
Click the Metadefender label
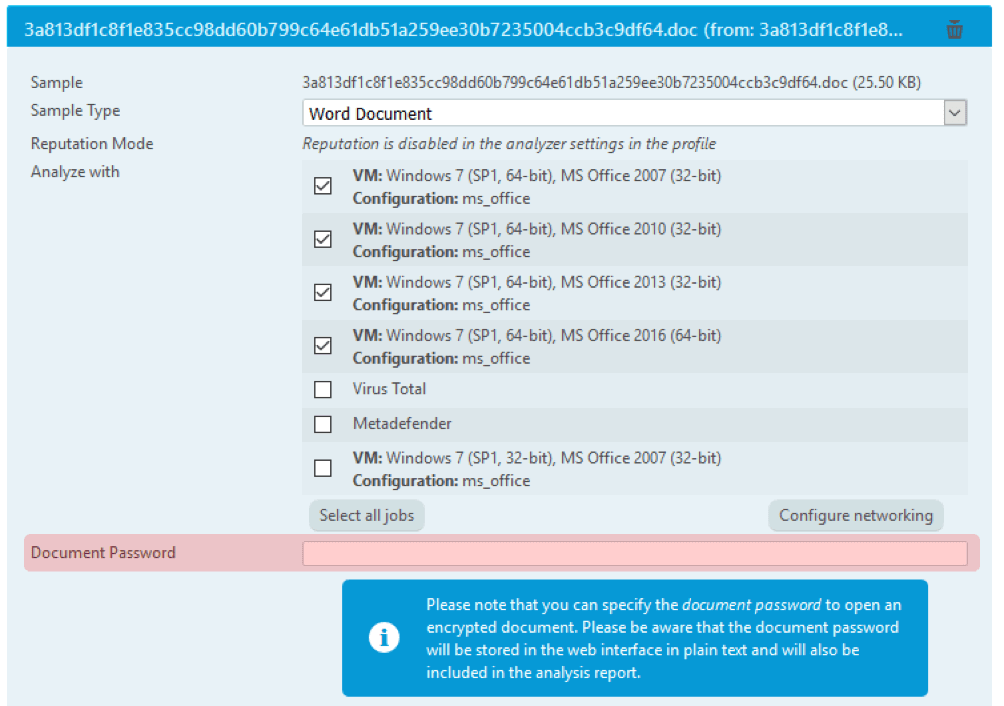pyautogui.click(x=402, y=423)
